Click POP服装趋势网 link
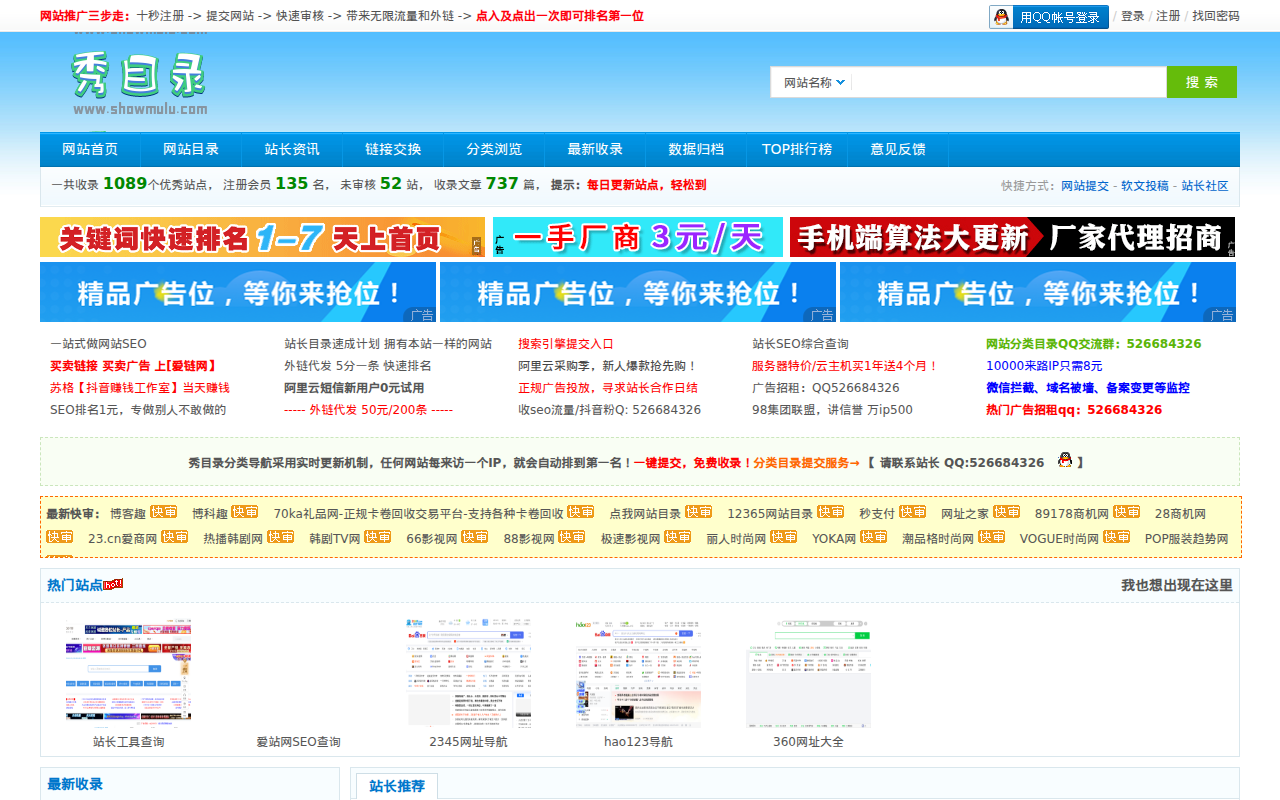The image size is (1280, 800). click(1187, 539)
